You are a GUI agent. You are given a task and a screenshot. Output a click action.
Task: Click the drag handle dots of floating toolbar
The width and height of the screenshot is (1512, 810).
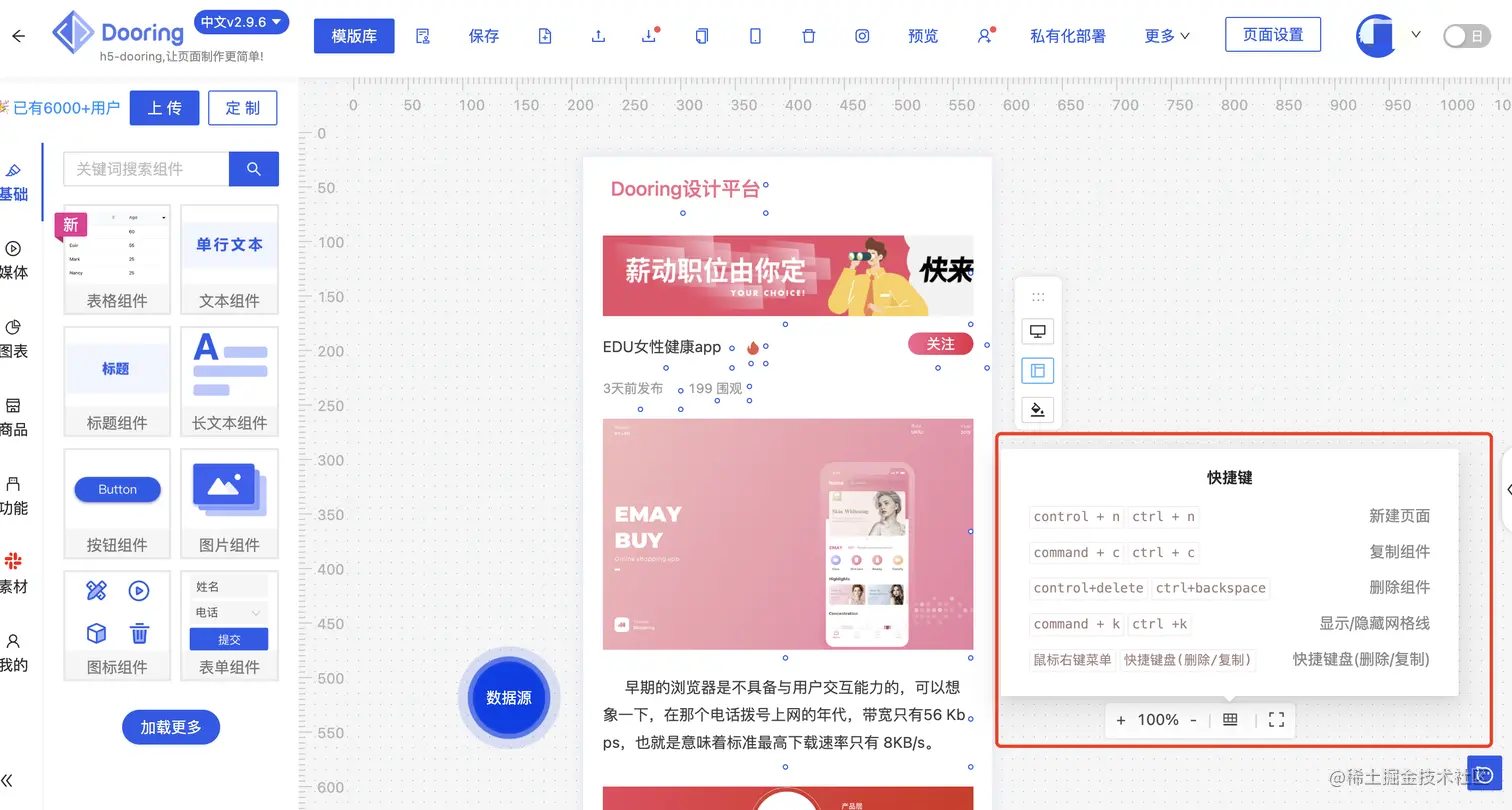point(1038,297)
